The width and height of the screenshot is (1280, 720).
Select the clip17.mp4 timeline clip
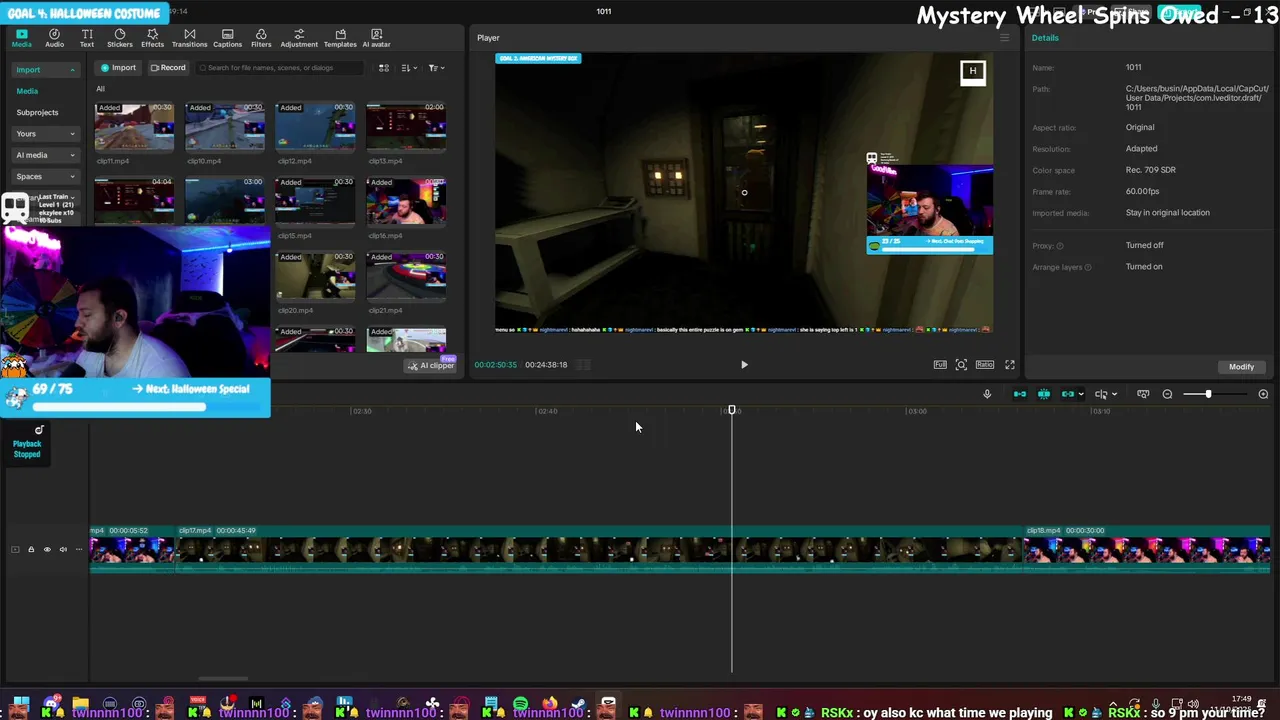tap(600, 550)
